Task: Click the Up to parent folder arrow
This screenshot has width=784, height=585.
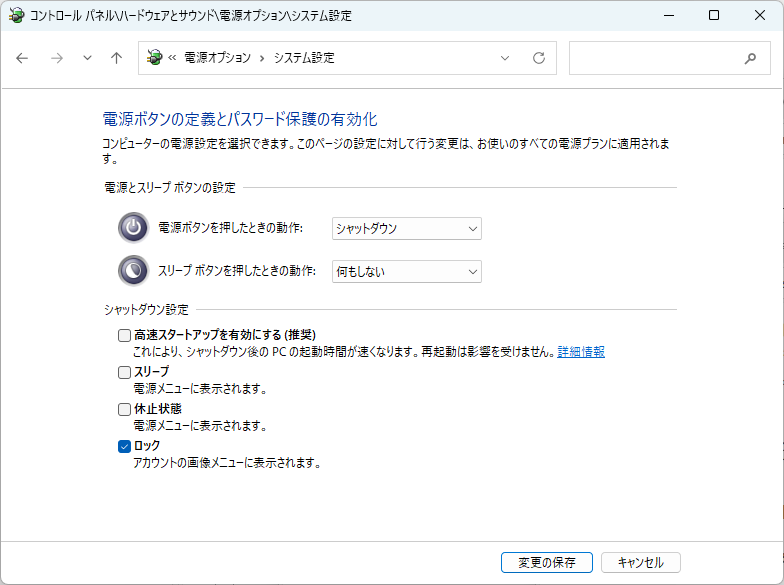Action: 116,58
